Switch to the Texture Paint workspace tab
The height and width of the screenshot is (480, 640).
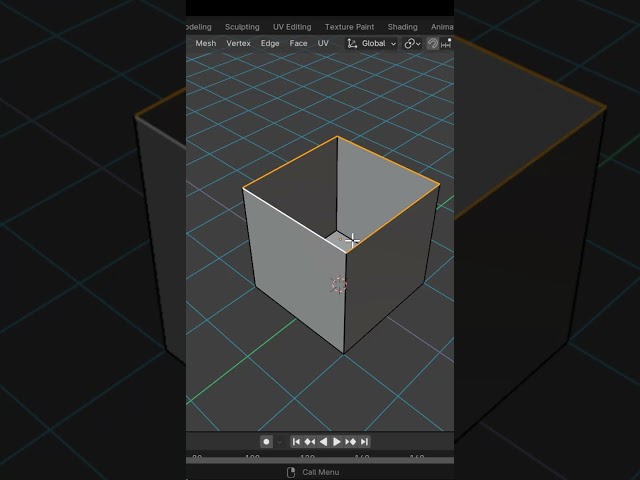click(x=349, y=27)
